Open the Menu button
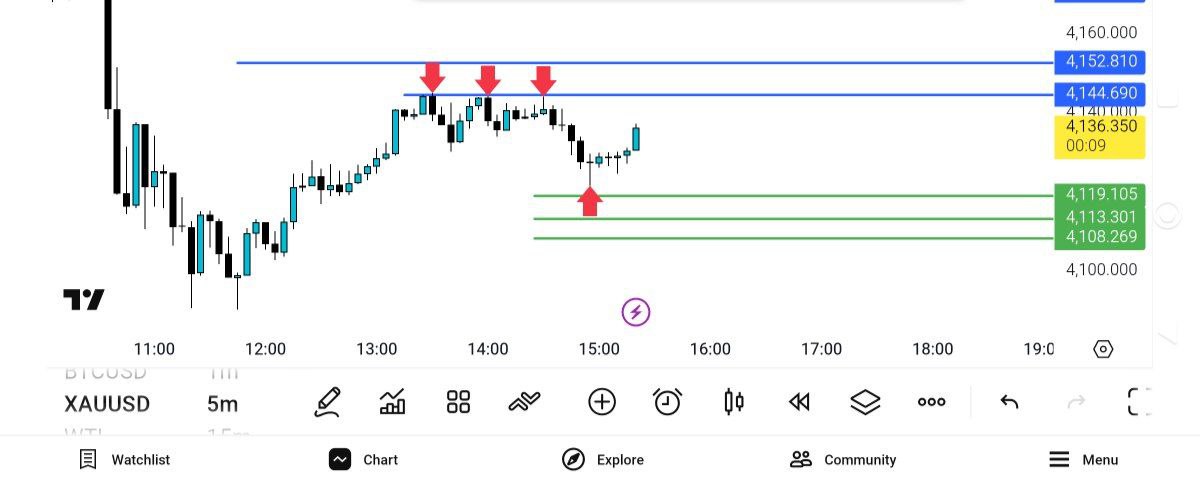The width and height of the screenshot is (1200, 484). pos(1083,460)
